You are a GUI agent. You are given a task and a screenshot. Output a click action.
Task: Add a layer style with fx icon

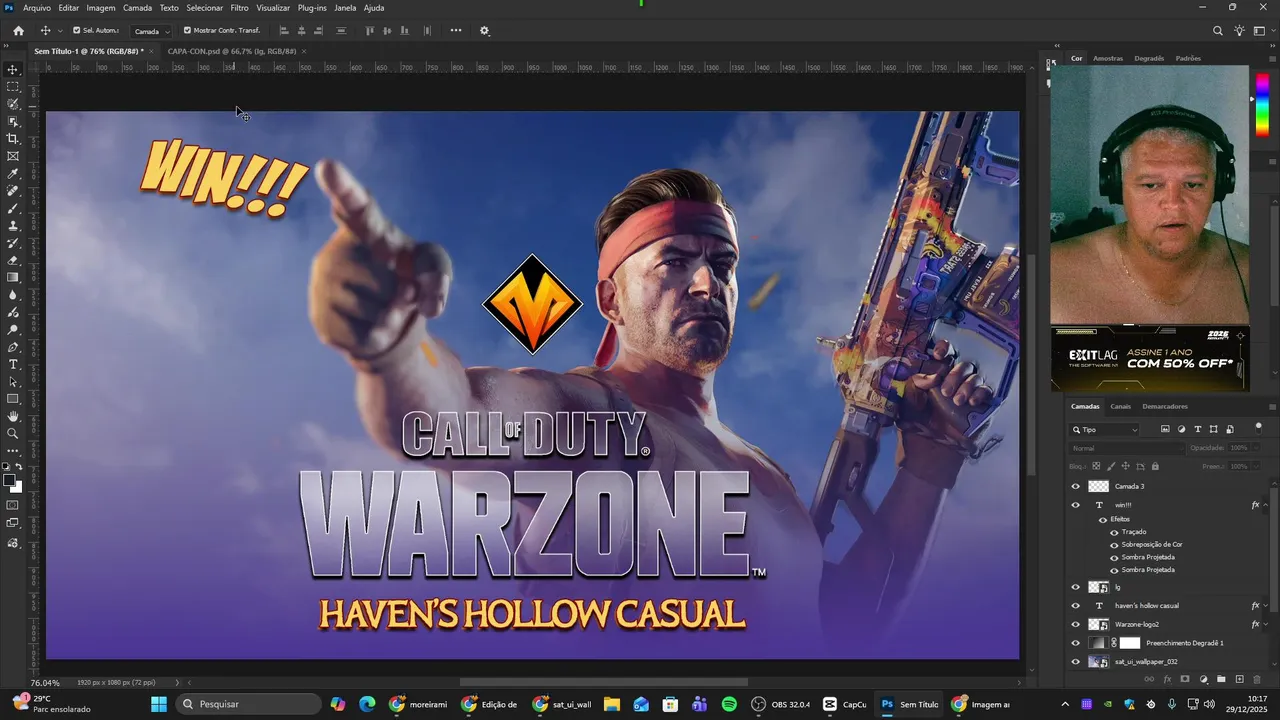[1167, 679]
